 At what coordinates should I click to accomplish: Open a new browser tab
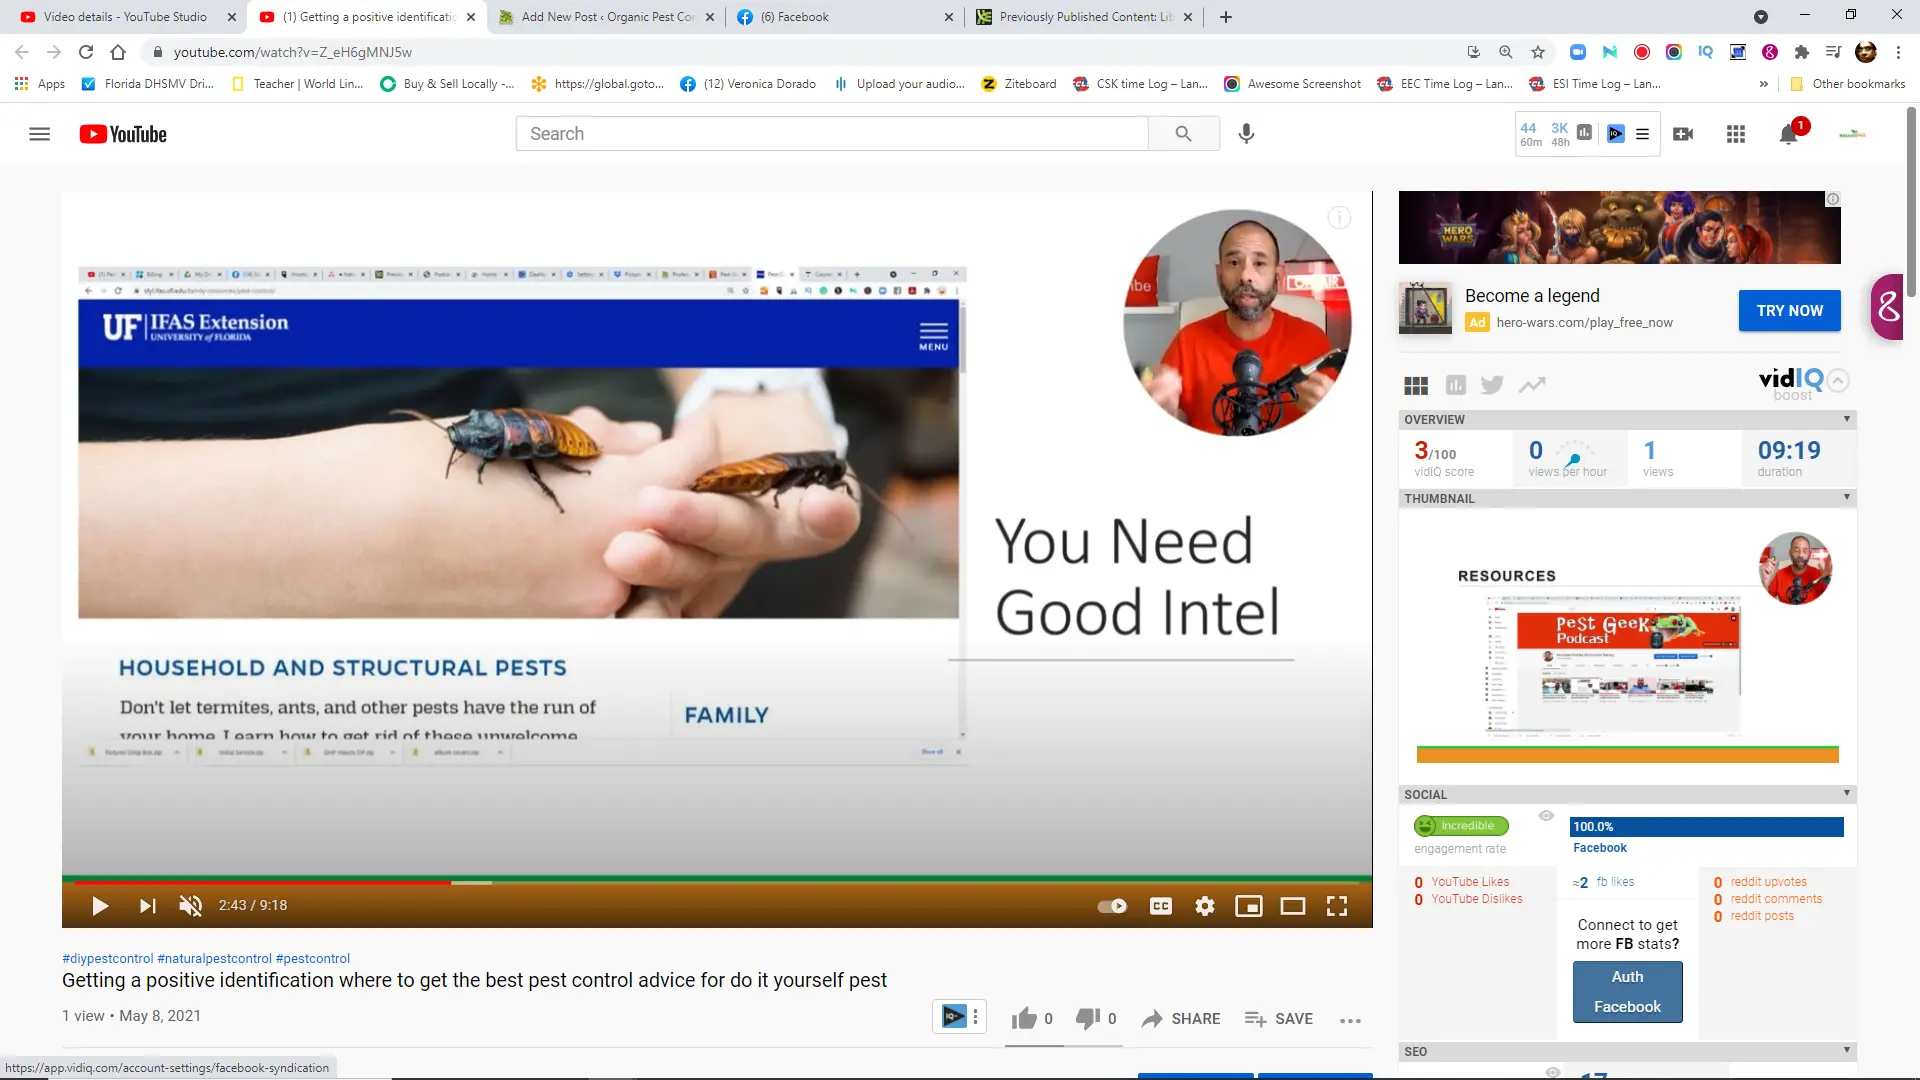click(x=1226, y=17)
